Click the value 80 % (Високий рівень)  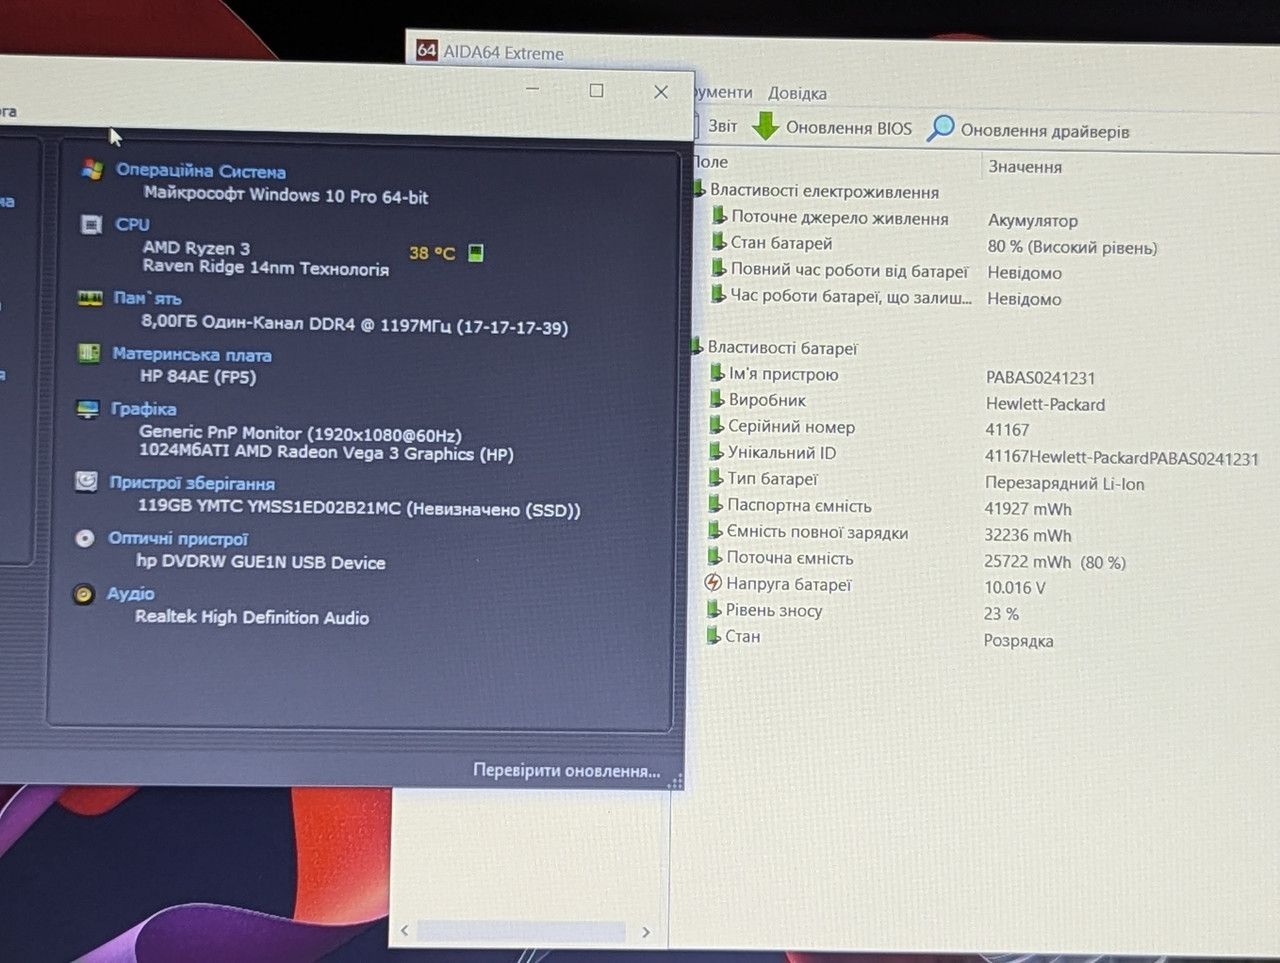tap(1072, 247)
